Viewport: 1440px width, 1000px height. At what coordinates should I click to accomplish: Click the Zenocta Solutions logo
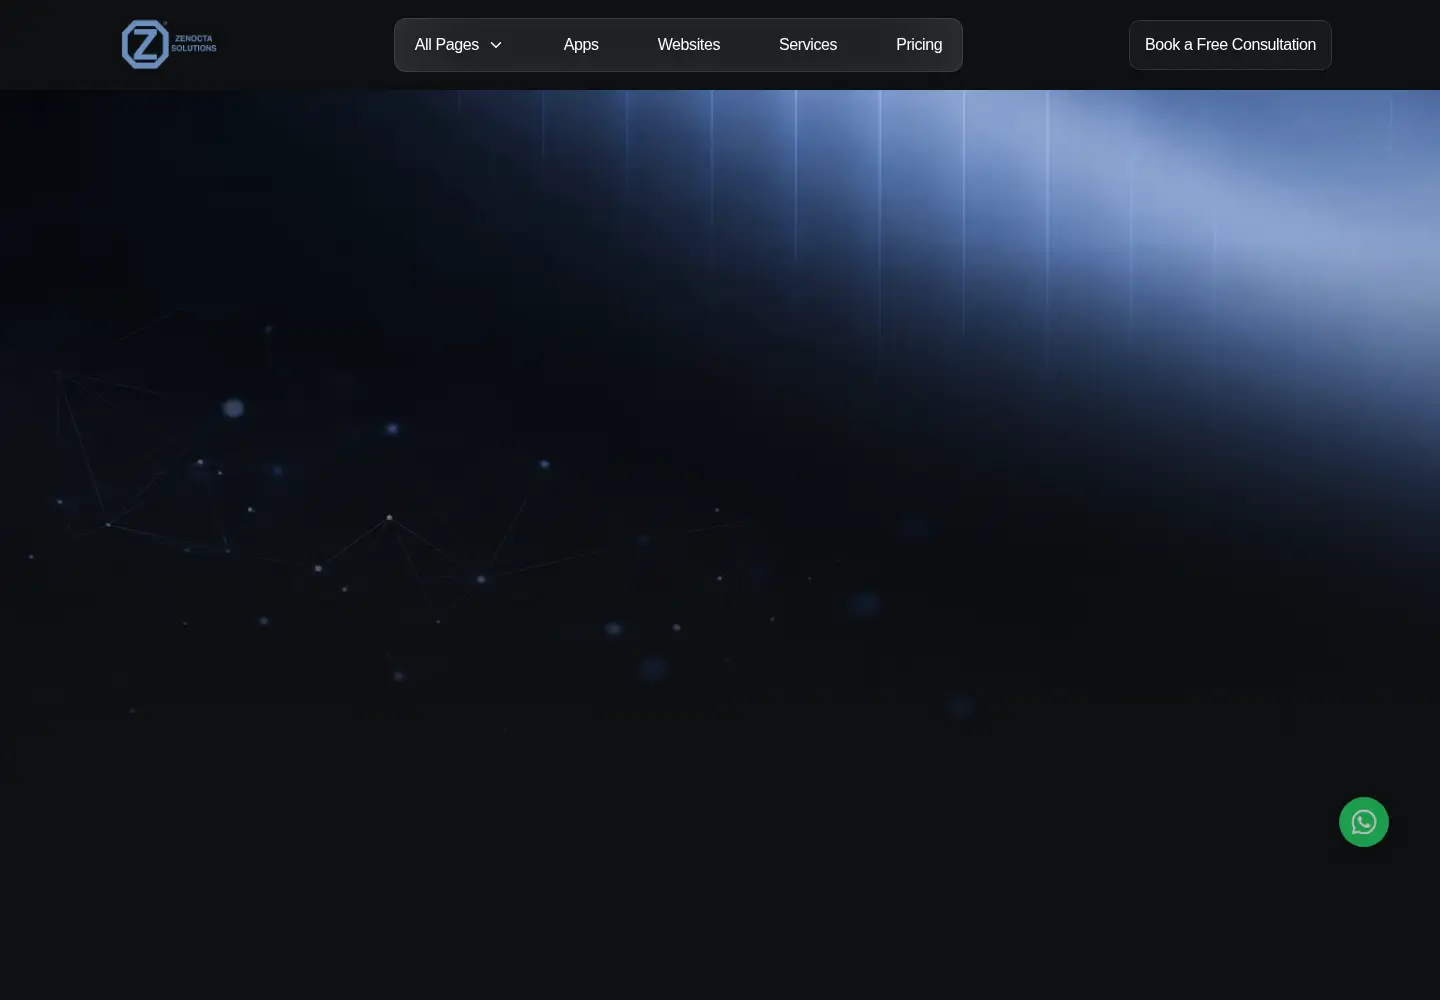tap(169, 45)
